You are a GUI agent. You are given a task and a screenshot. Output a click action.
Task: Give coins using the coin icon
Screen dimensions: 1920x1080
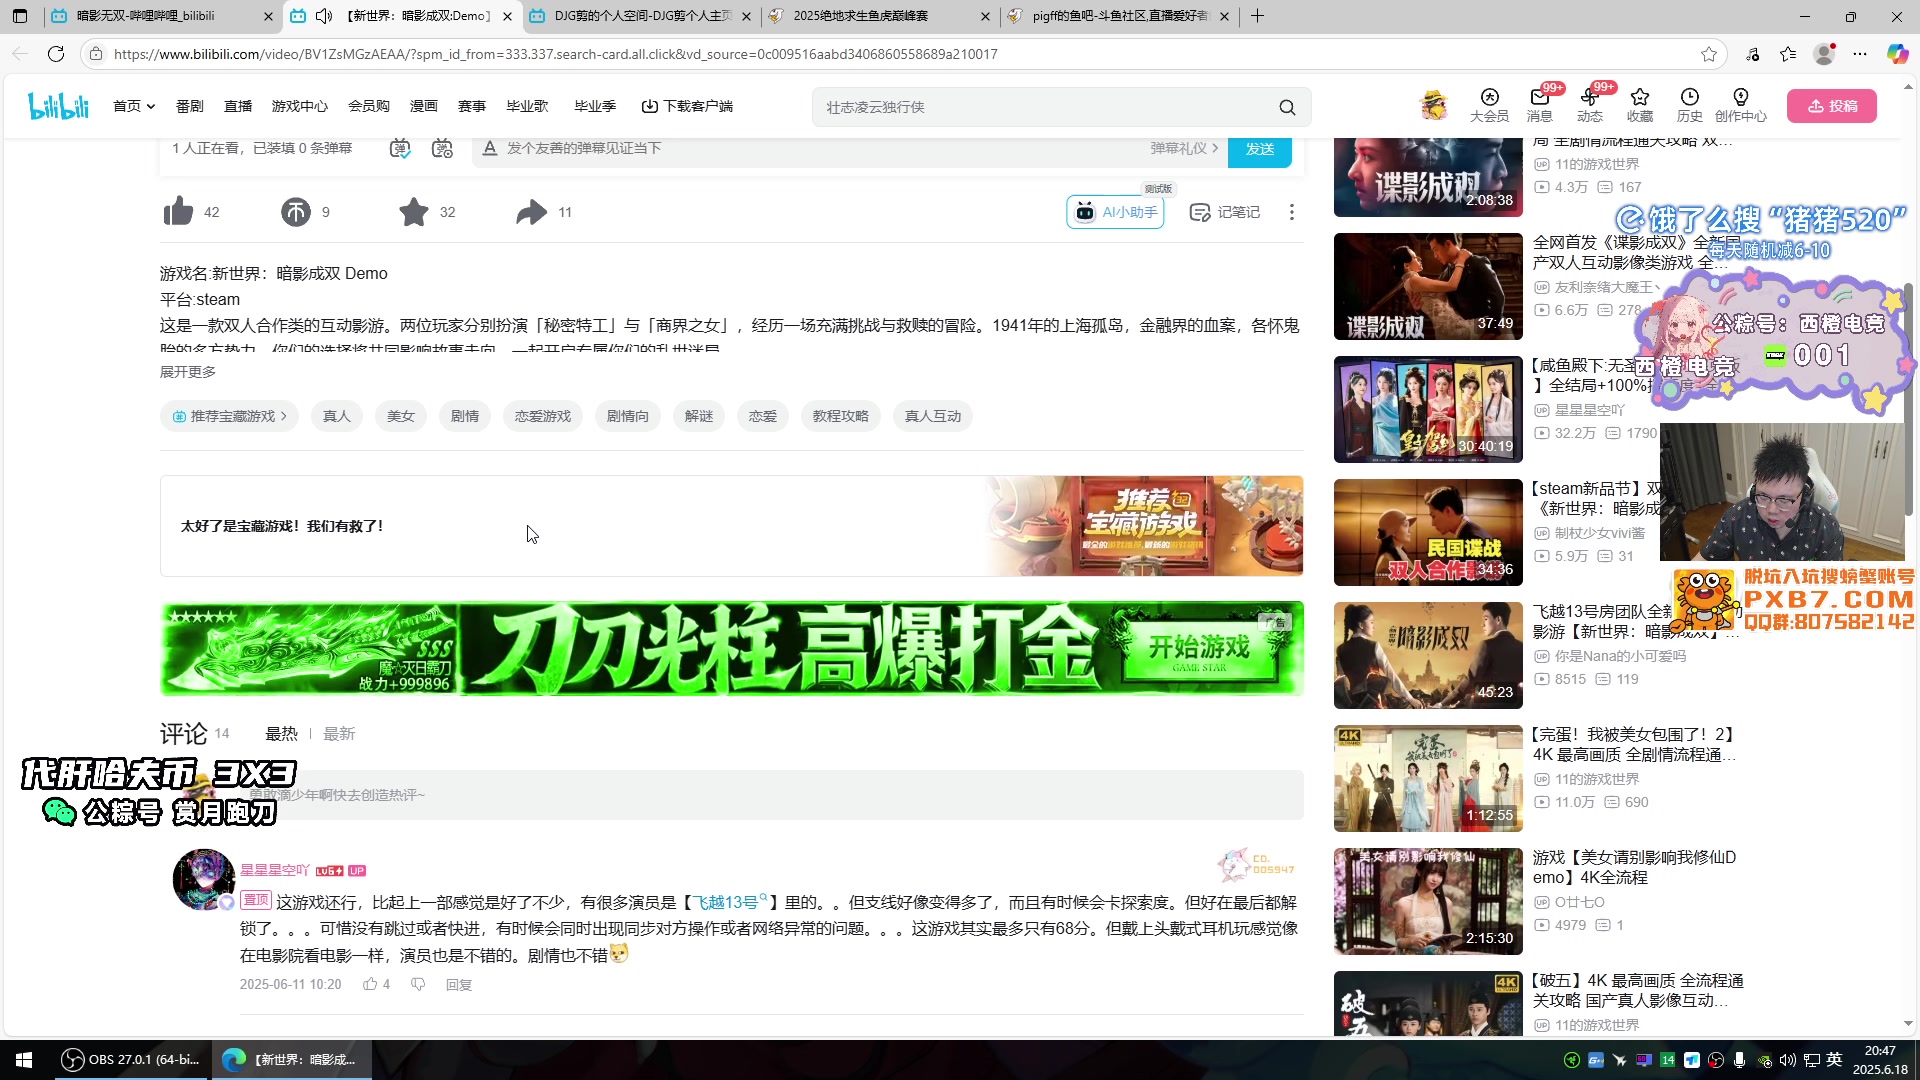[x=296, y=212]
